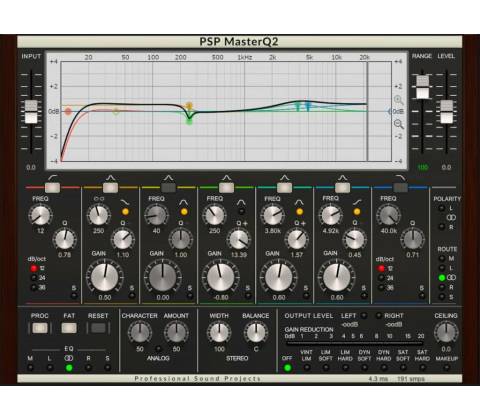
Task: Set ROUTE to M
Action: [x=442, y=258]
